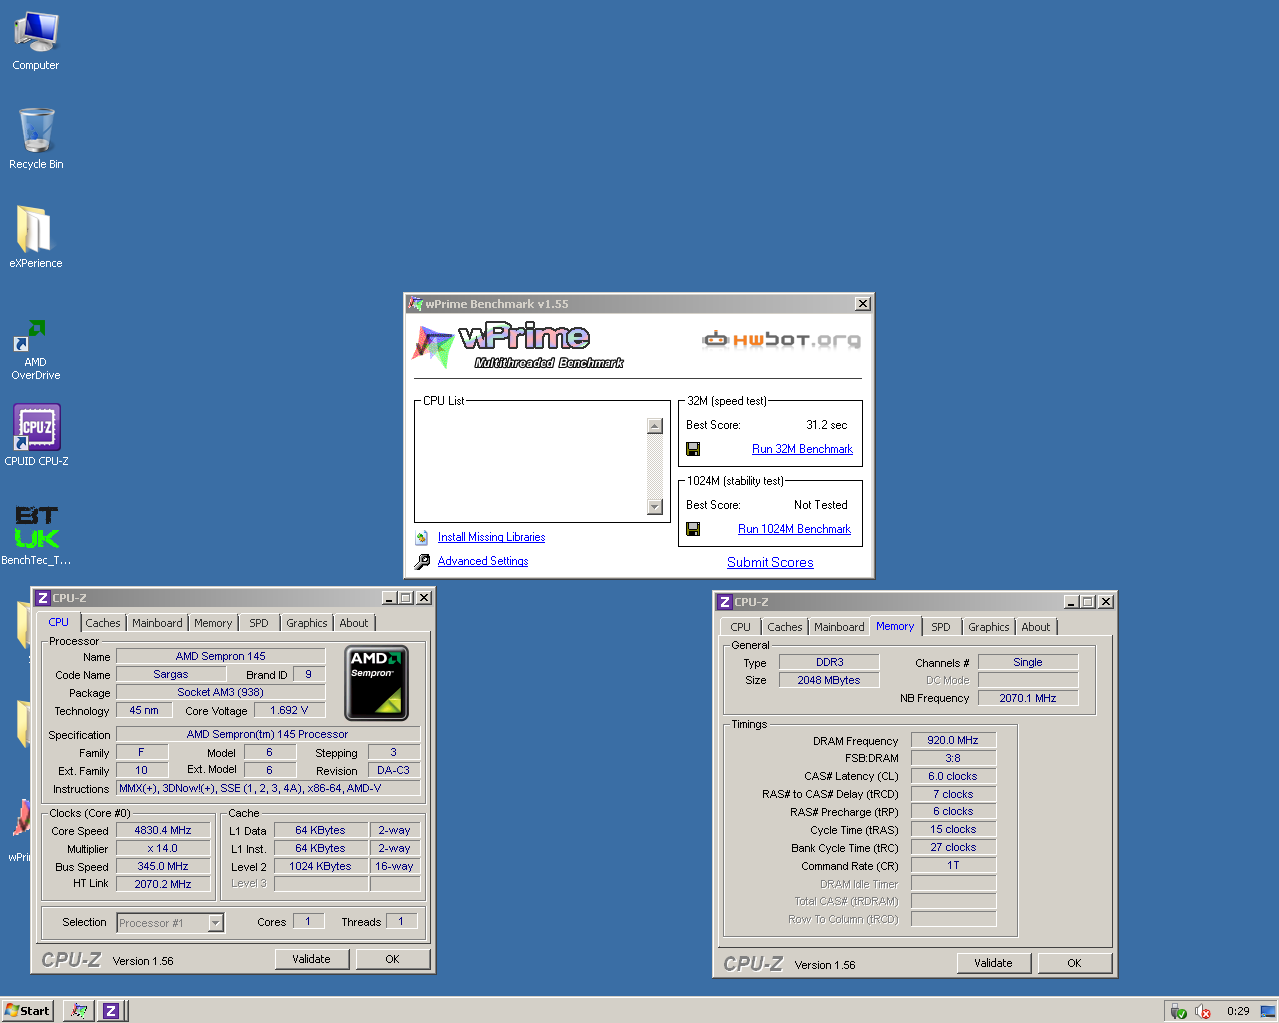Screen dimensions: 1279x1023
Task: Open the Start menu
Action: [x=27, y=1011]
